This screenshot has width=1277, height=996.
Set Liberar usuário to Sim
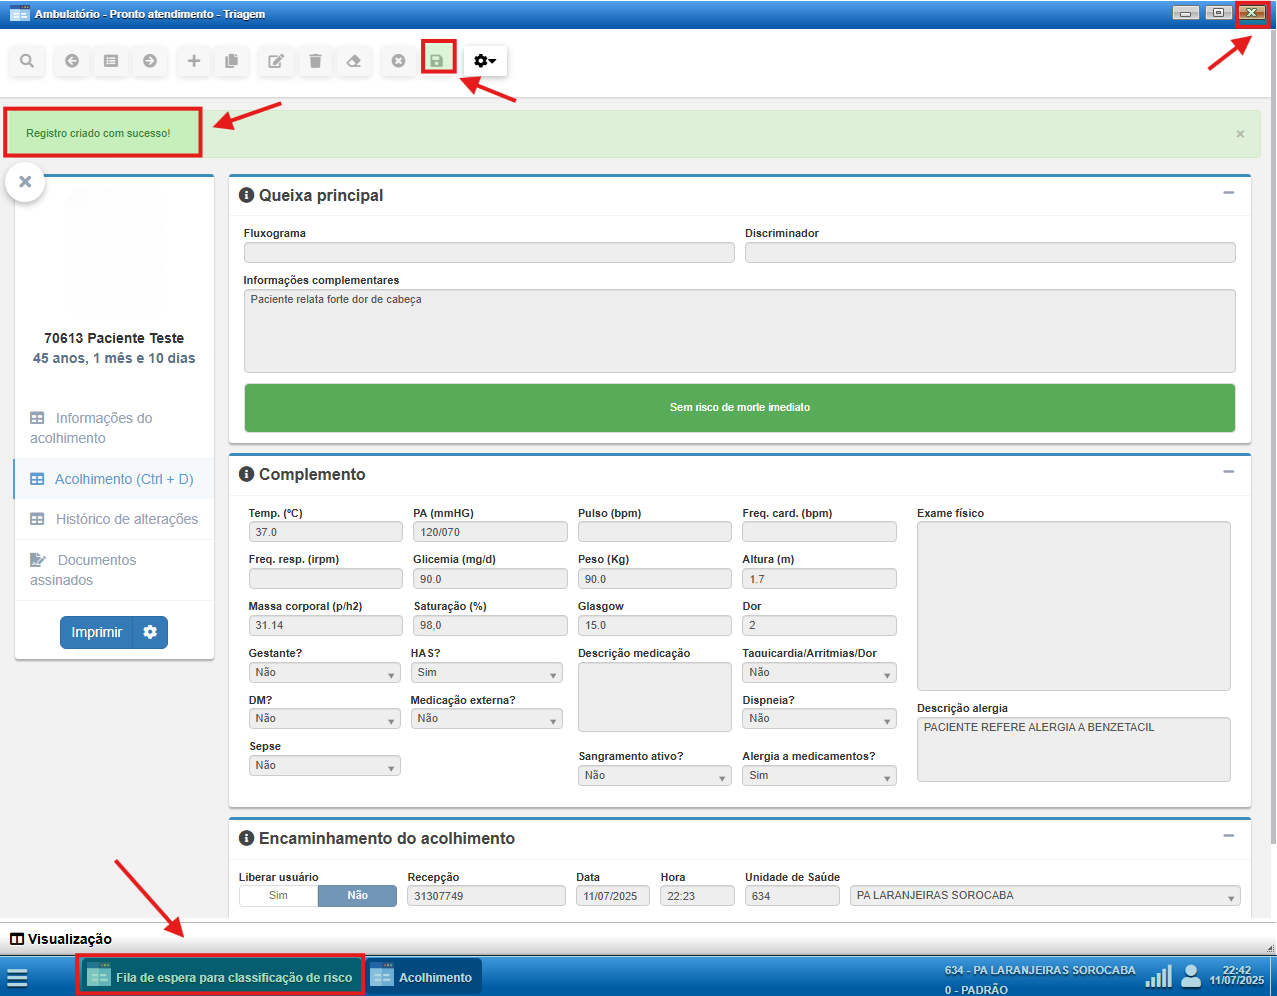click(x=278, y=896)
